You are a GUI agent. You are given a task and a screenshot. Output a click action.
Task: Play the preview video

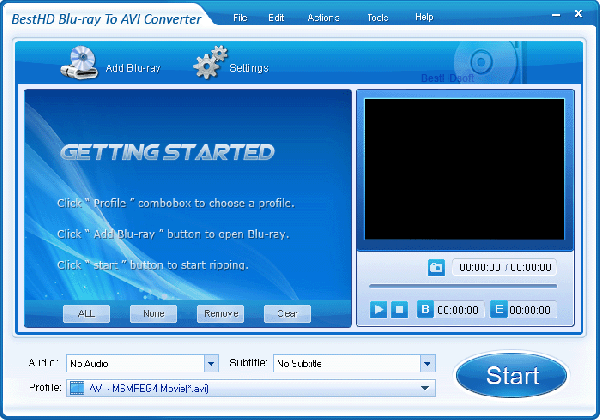pos(378,309)
